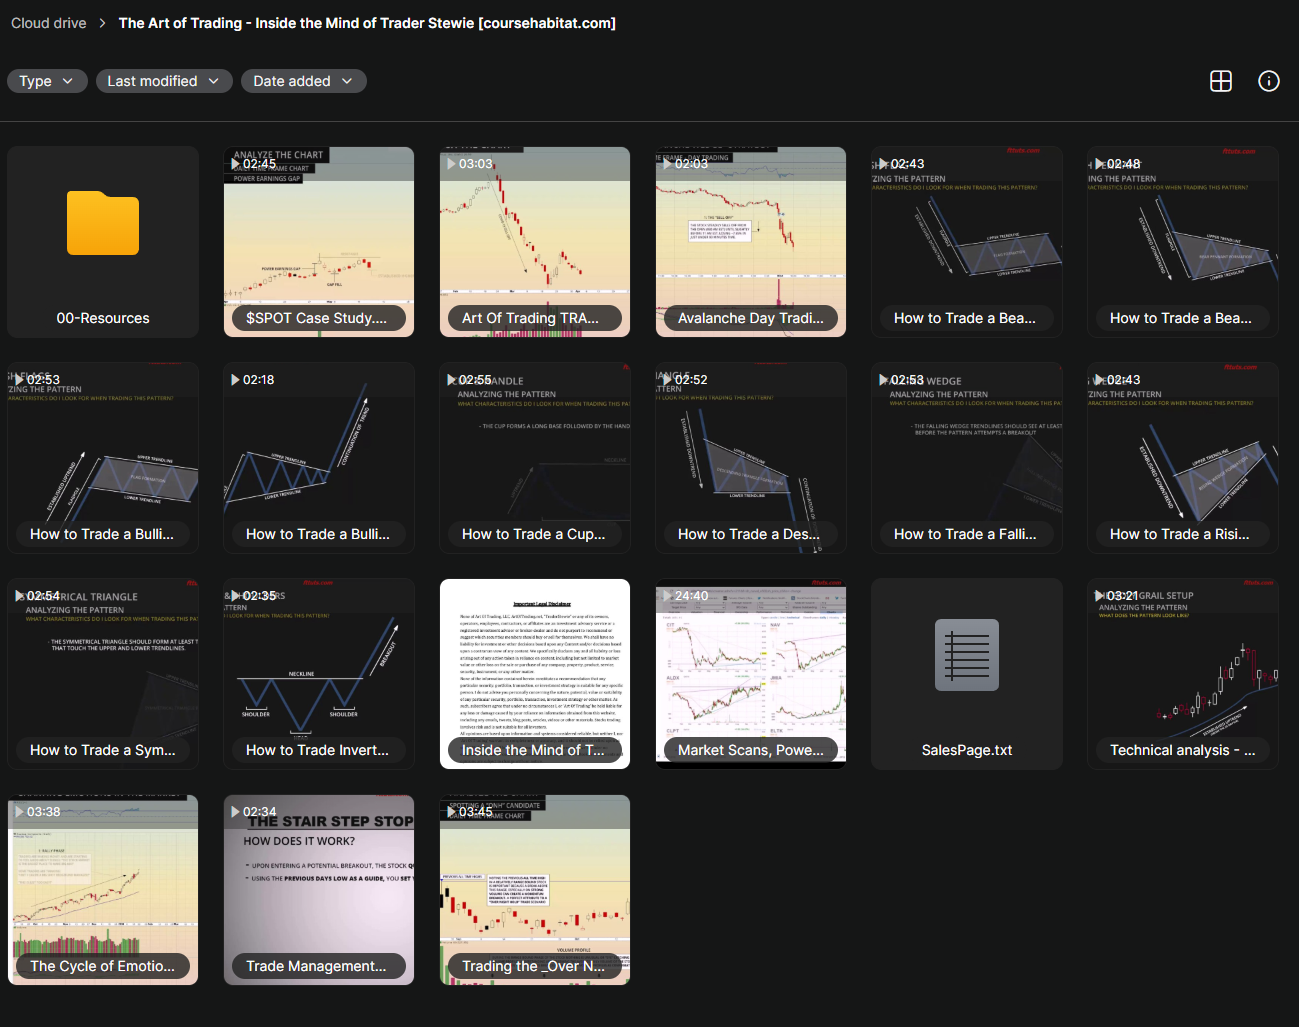Open the How to Trade a Des... video
Screen dimensions: 1299x1027
tap(751, 458)
